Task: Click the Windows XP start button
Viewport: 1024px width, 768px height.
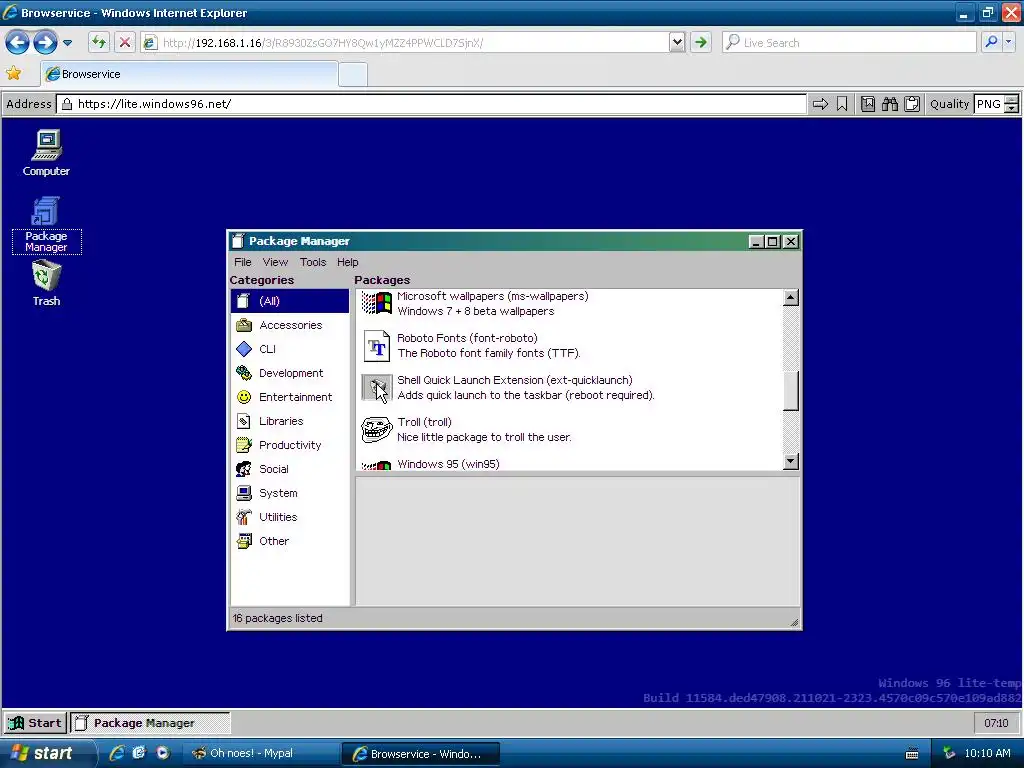Action: (46, 753)
